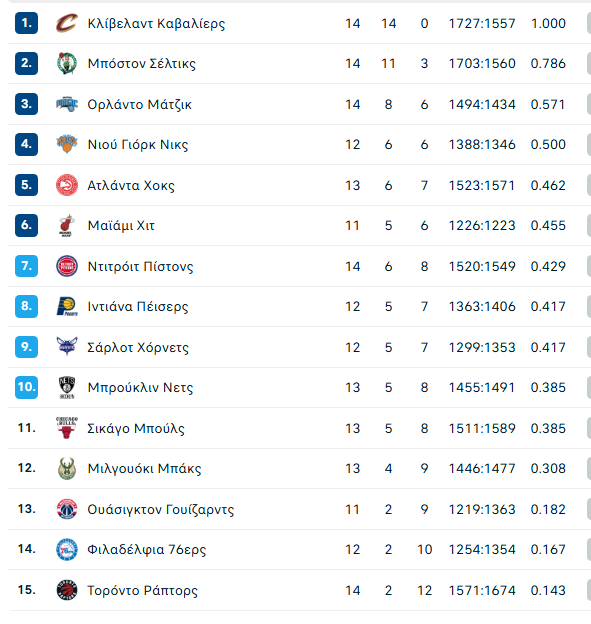Open the Orlando Magic logo icon
This screenshot has width=591, height=624.
66,104
